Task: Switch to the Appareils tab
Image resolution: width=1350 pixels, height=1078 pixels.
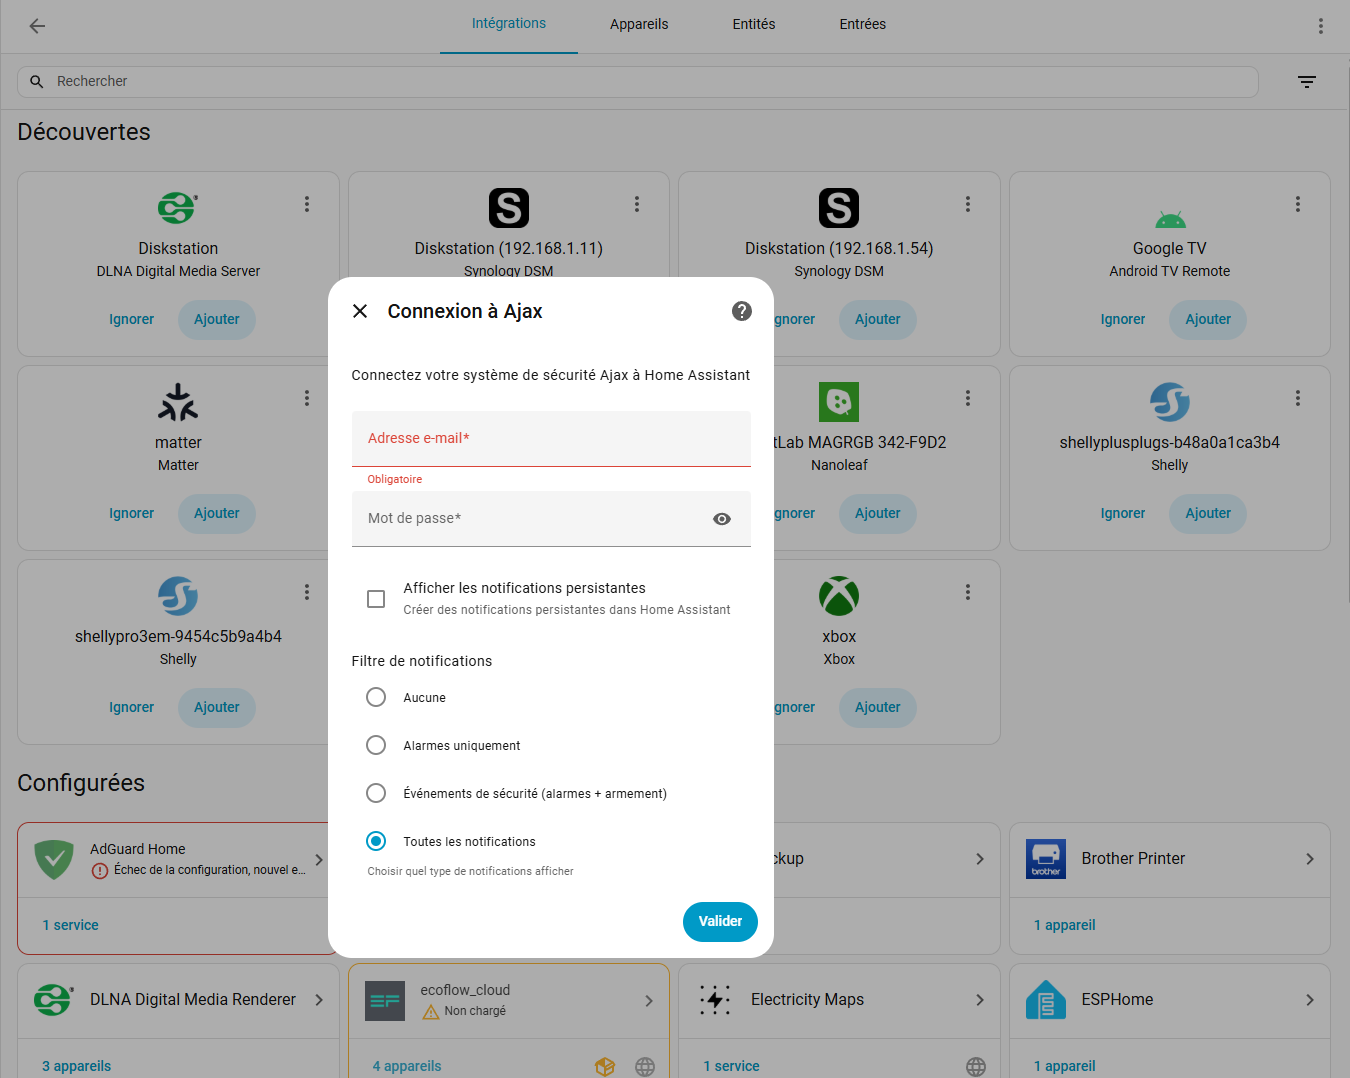Action: [x=639, y=24]
